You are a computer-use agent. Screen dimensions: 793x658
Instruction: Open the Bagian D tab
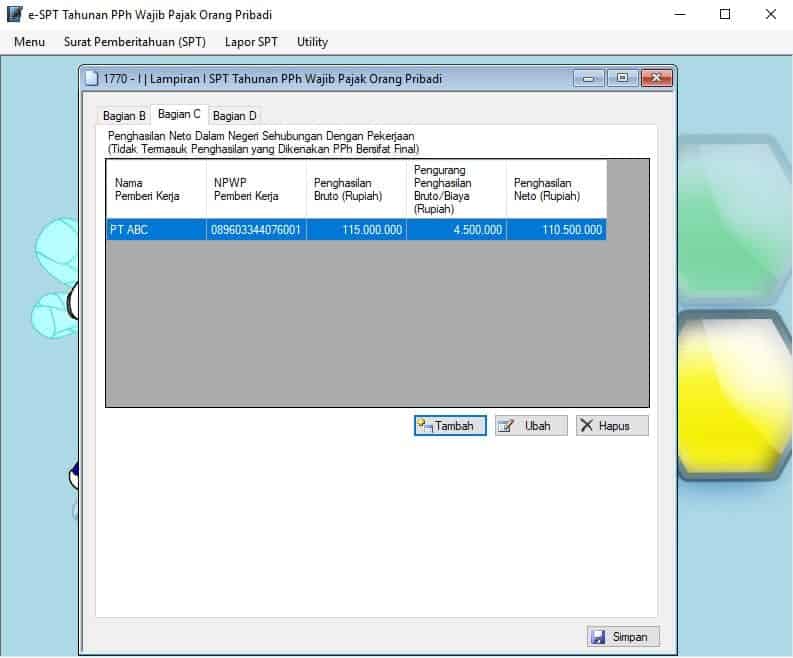point(235,116)
